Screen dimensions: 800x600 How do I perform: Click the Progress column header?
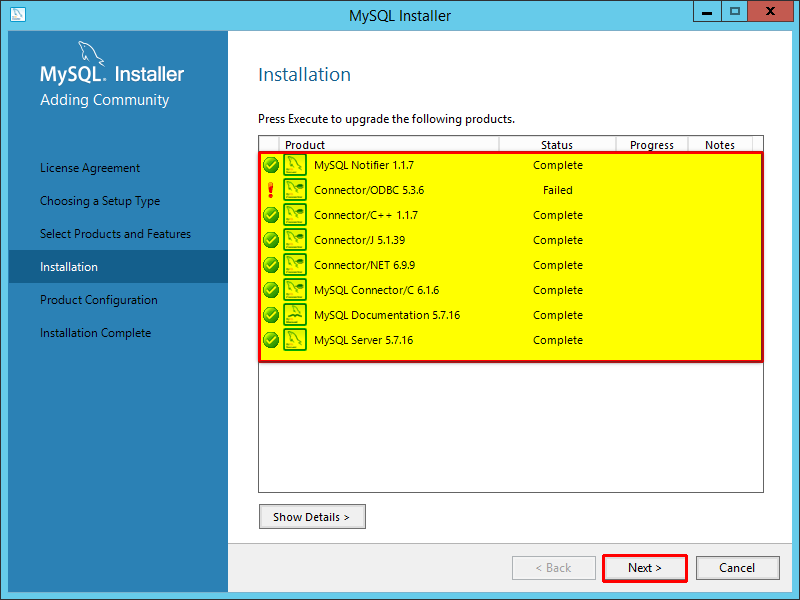(652, 145)
